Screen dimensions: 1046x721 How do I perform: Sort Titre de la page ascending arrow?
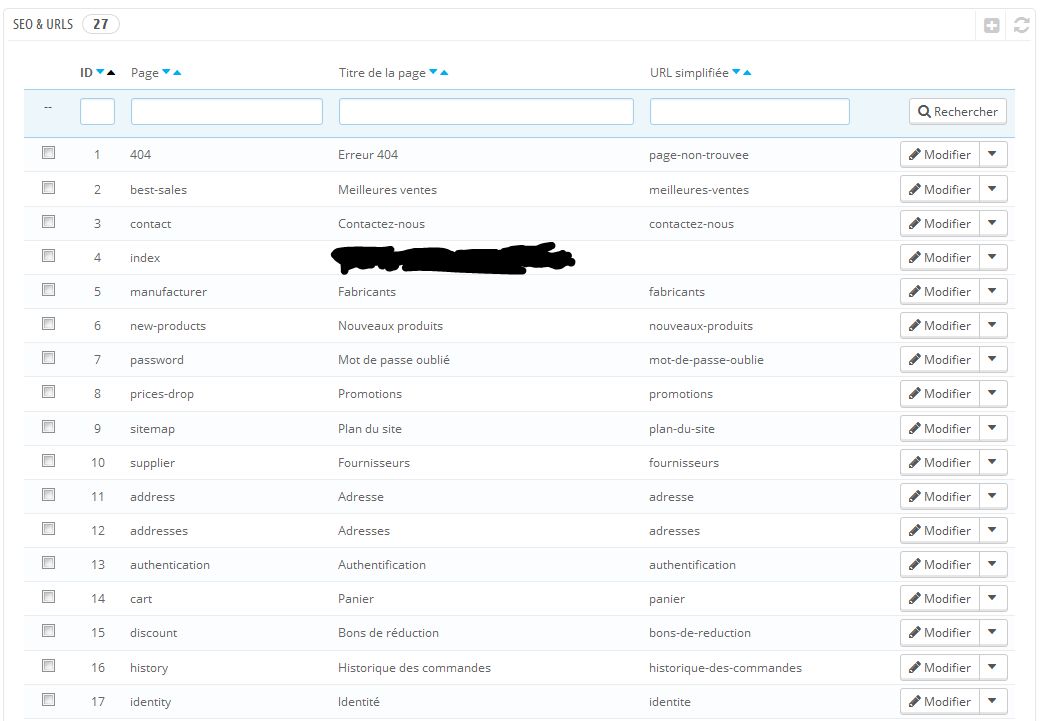[444, 72]
